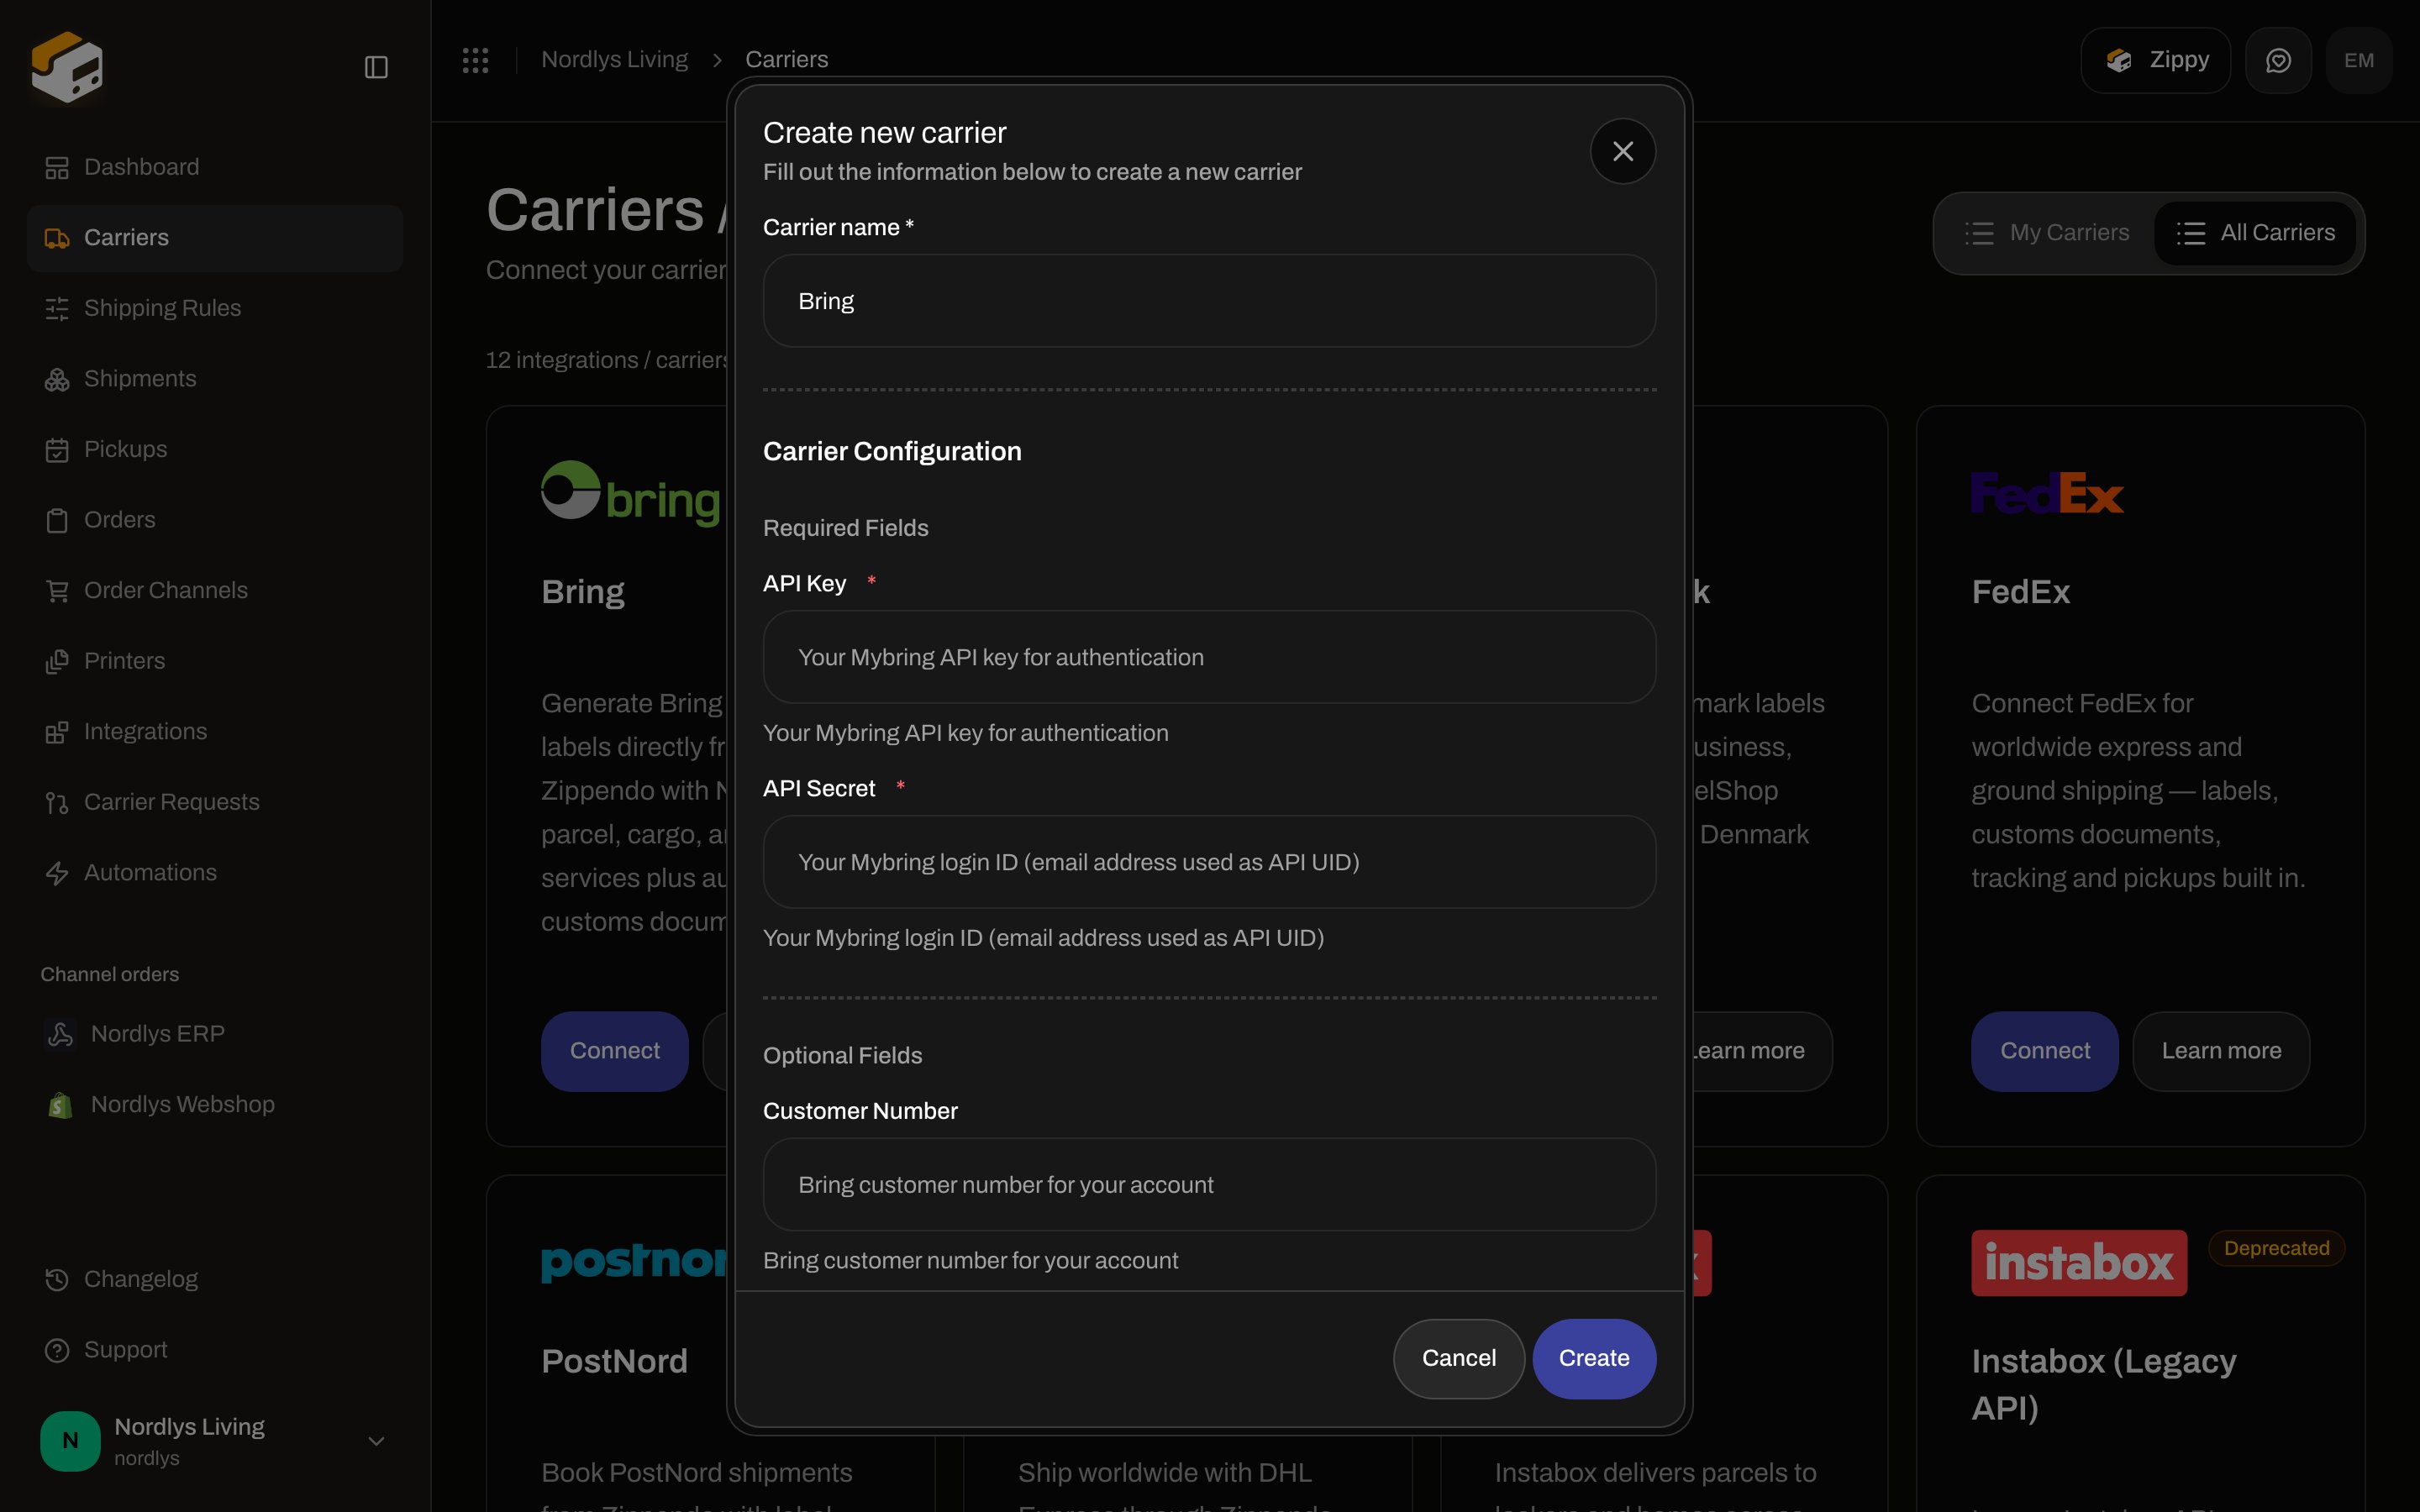This screenshot has height=1512, width=2420.
Task: Focus the API Secret input field
Action: 1209,862
